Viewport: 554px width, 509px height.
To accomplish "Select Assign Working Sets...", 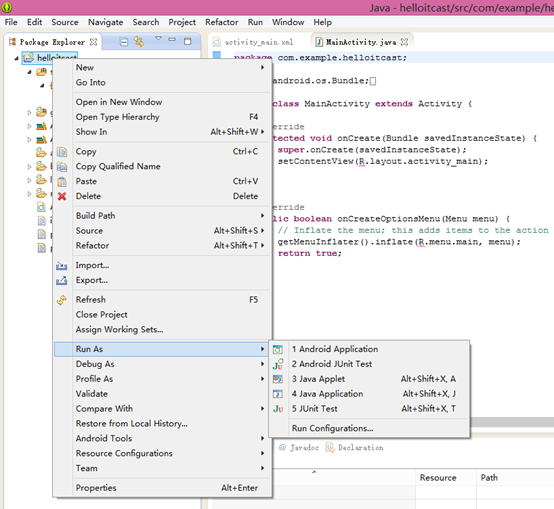I will point(163,330).
